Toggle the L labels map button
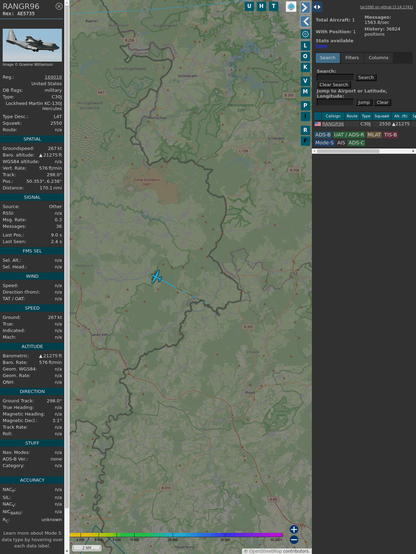This screenshot has width=416, height=554. tap(305, 46)
